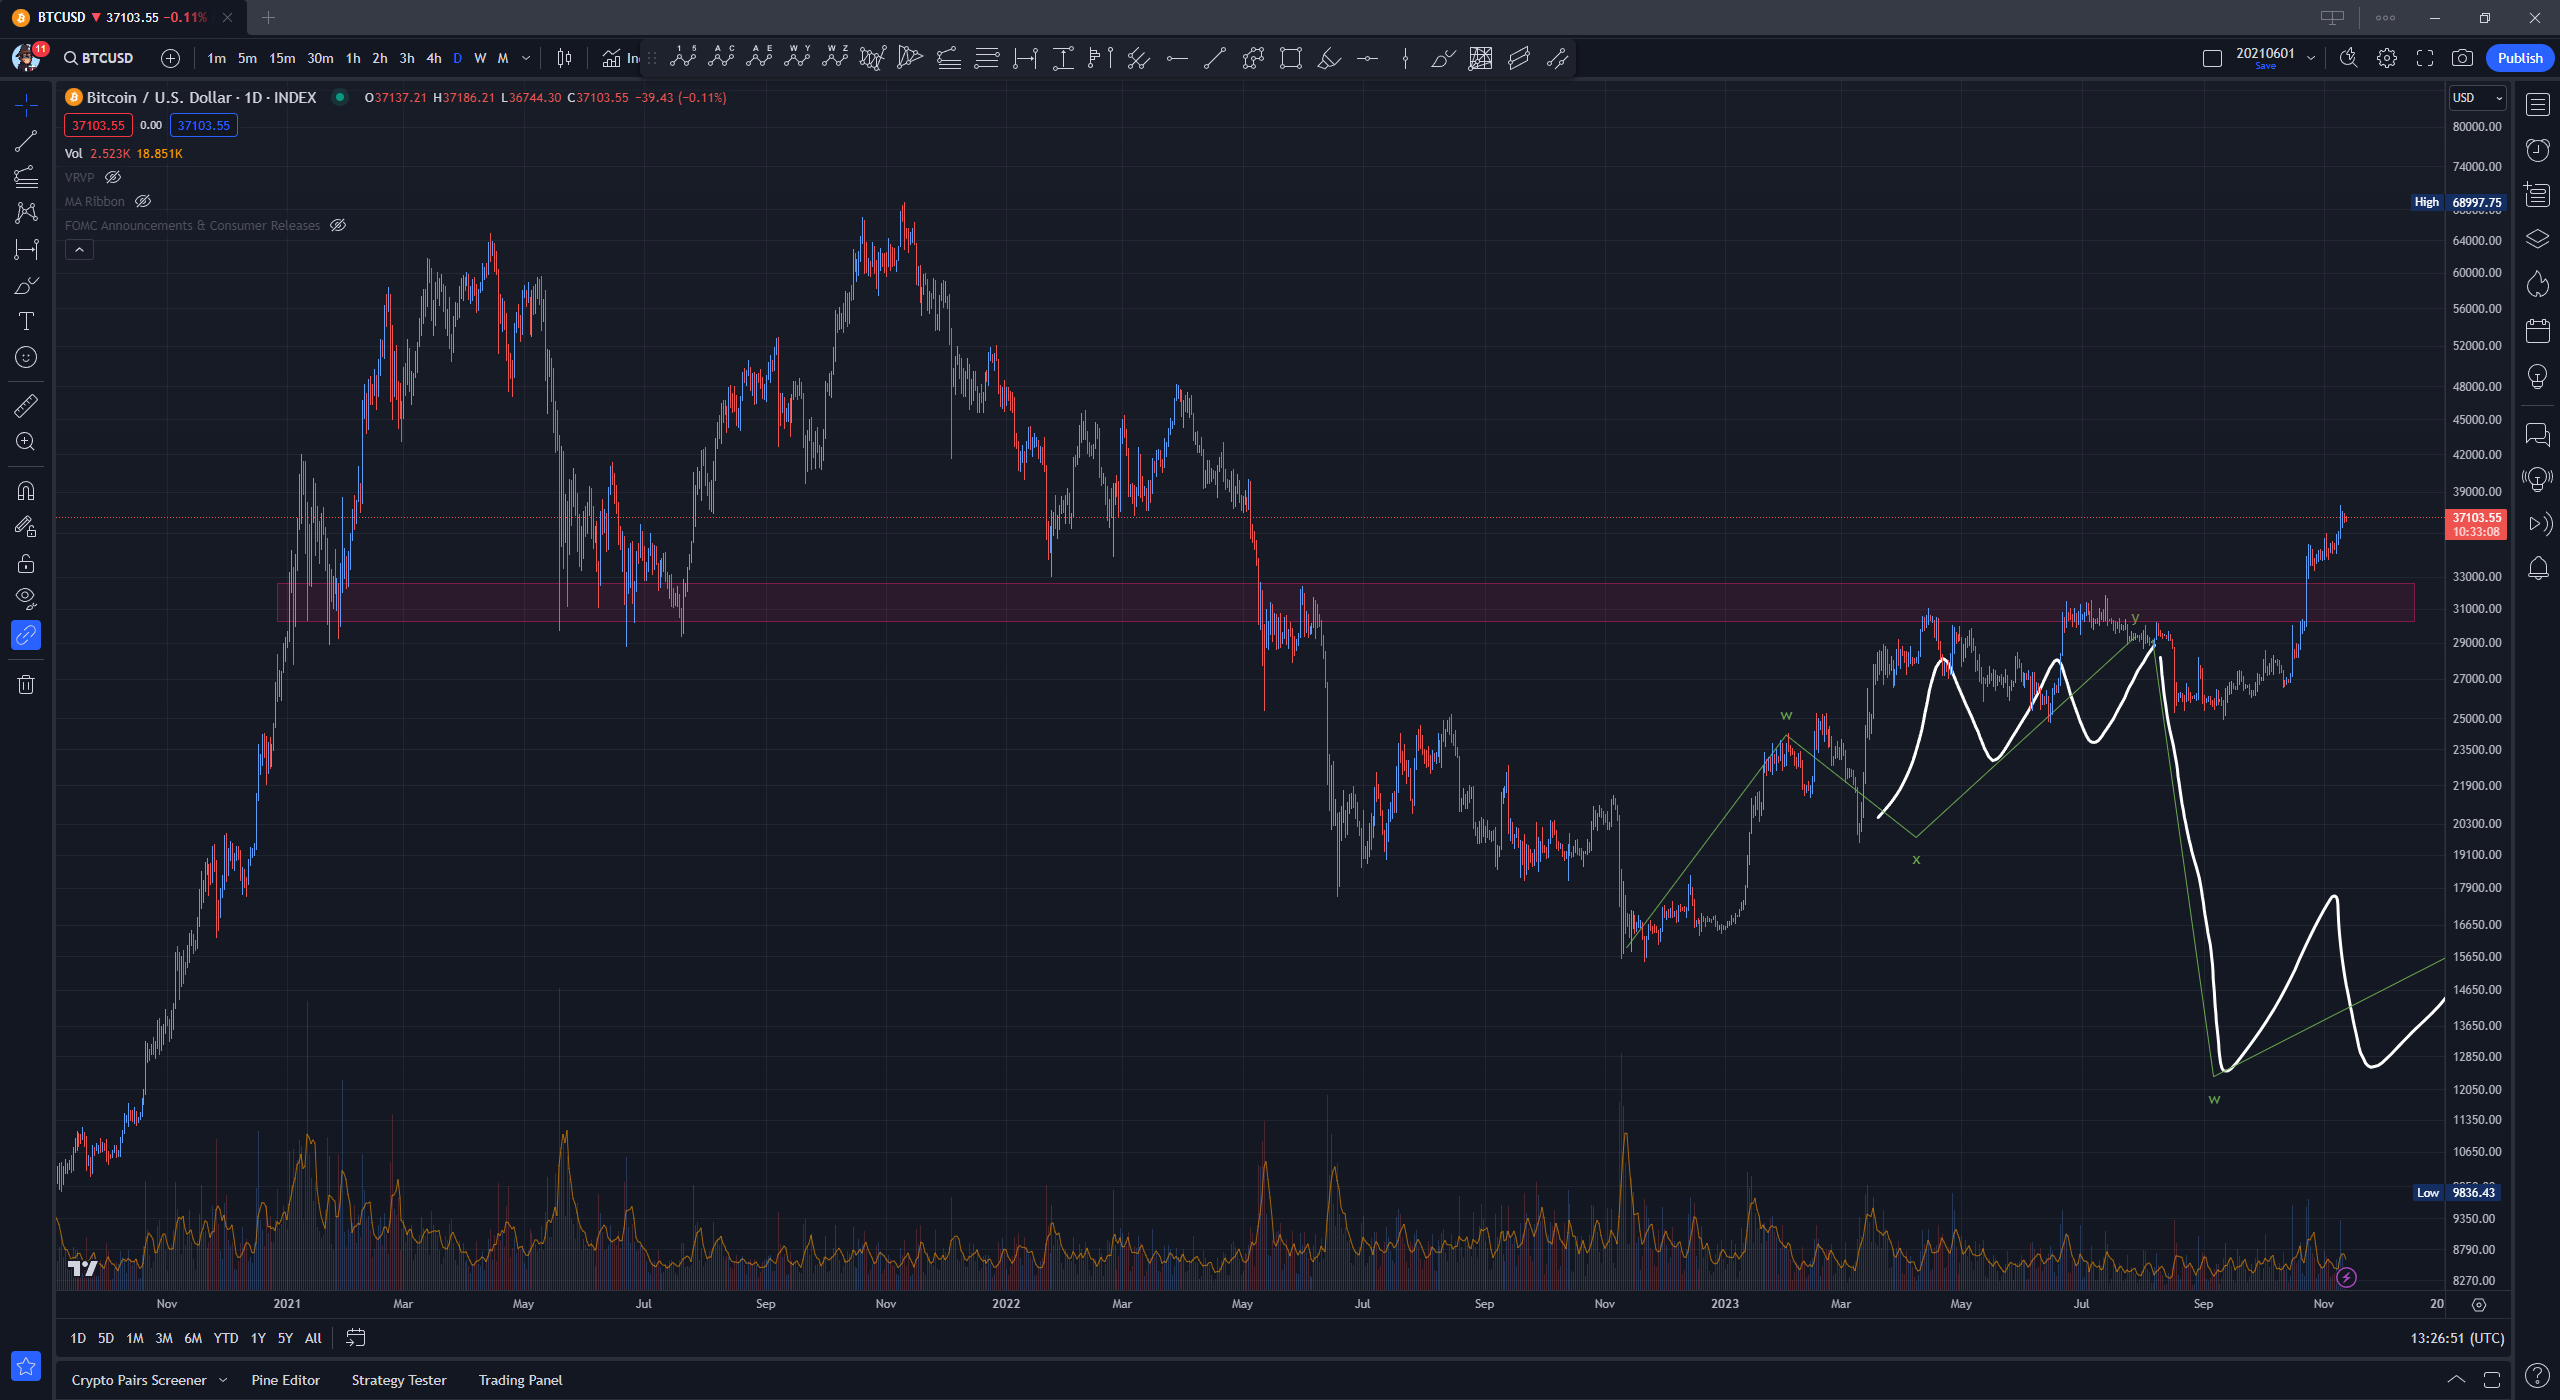Select the Gann box tool in favorites bar
Screen dimensions: 2560x1400
click(1481, 58)
